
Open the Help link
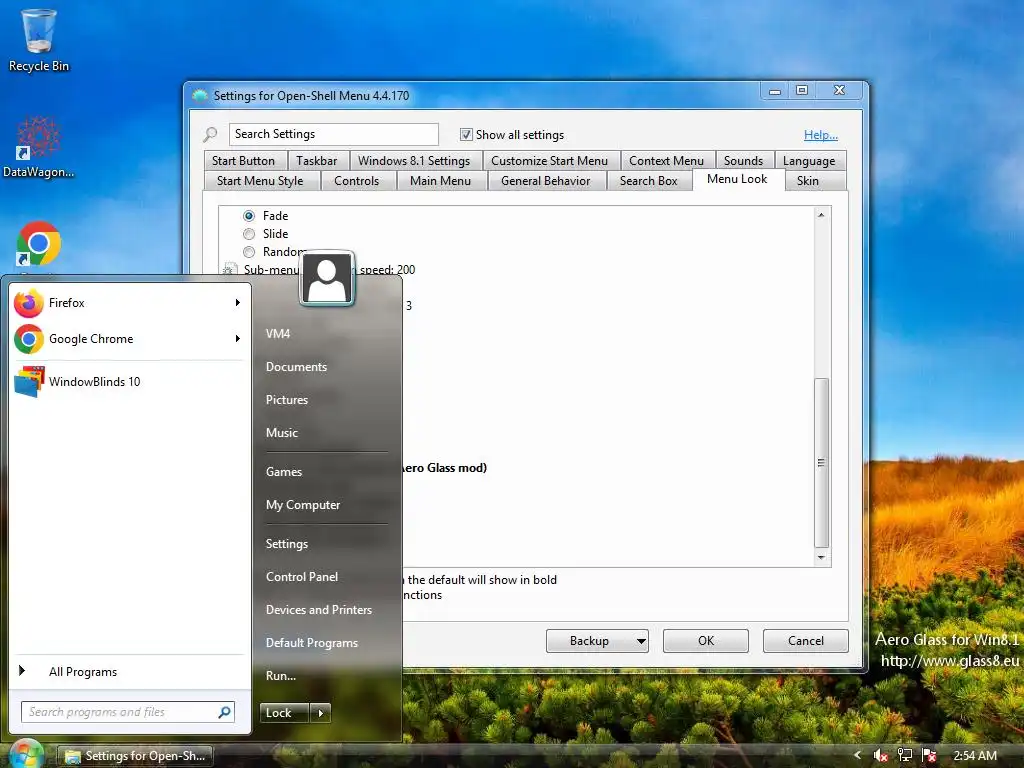[821, 135]
